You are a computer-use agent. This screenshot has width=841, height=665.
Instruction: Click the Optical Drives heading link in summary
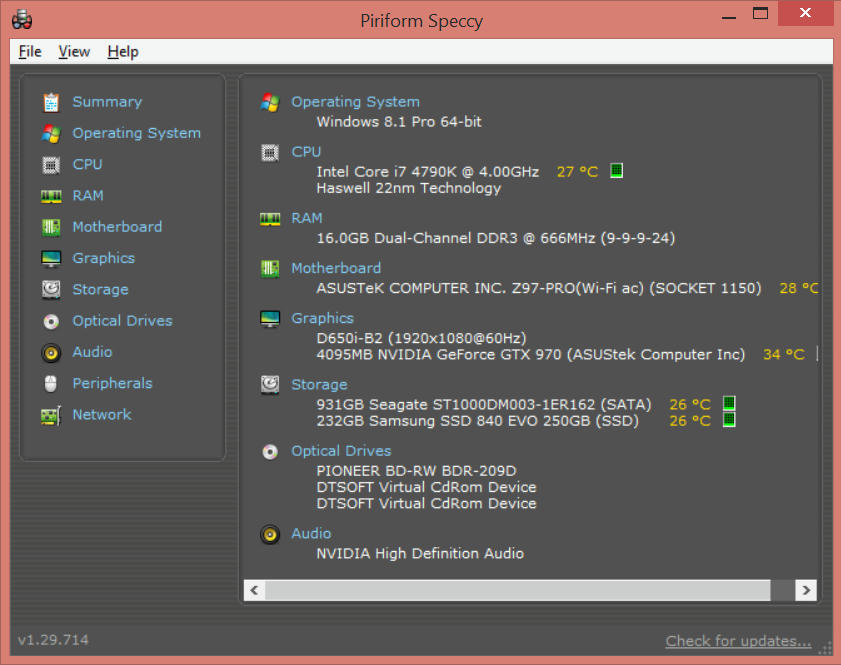342,452
